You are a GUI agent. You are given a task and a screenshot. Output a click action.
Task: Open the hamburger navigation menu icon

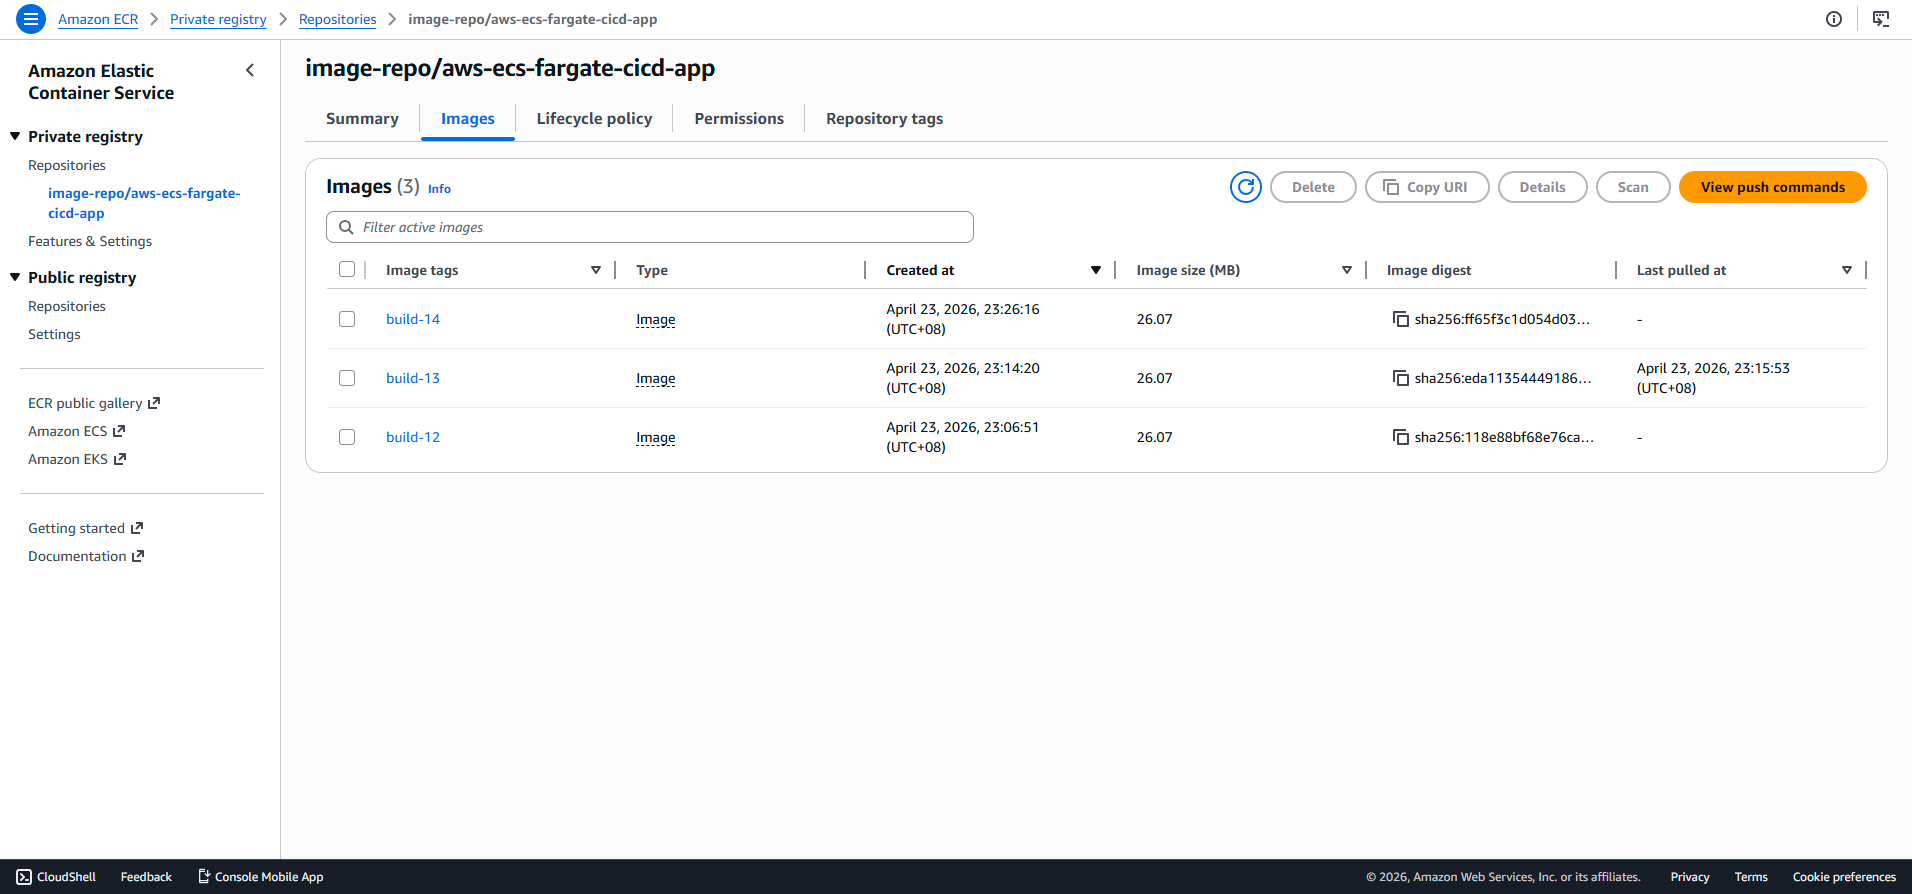pyautogui.click(x=31, y=19)
